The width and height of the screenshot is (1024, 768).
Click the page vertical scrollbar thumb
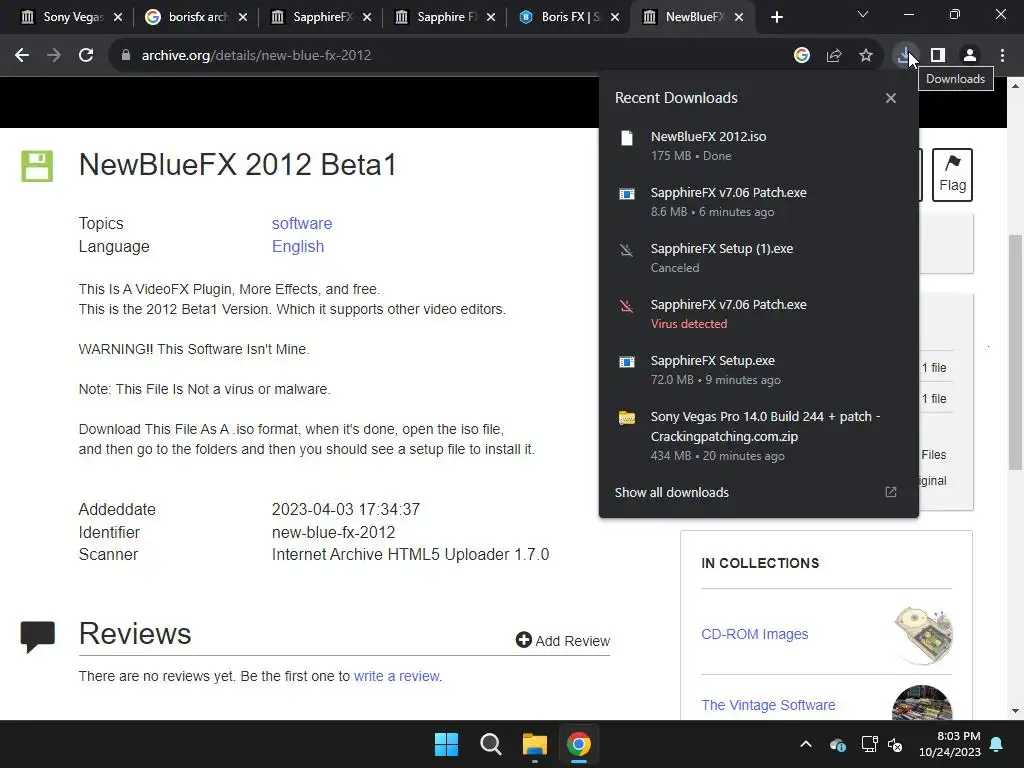tap(1015, 351)
